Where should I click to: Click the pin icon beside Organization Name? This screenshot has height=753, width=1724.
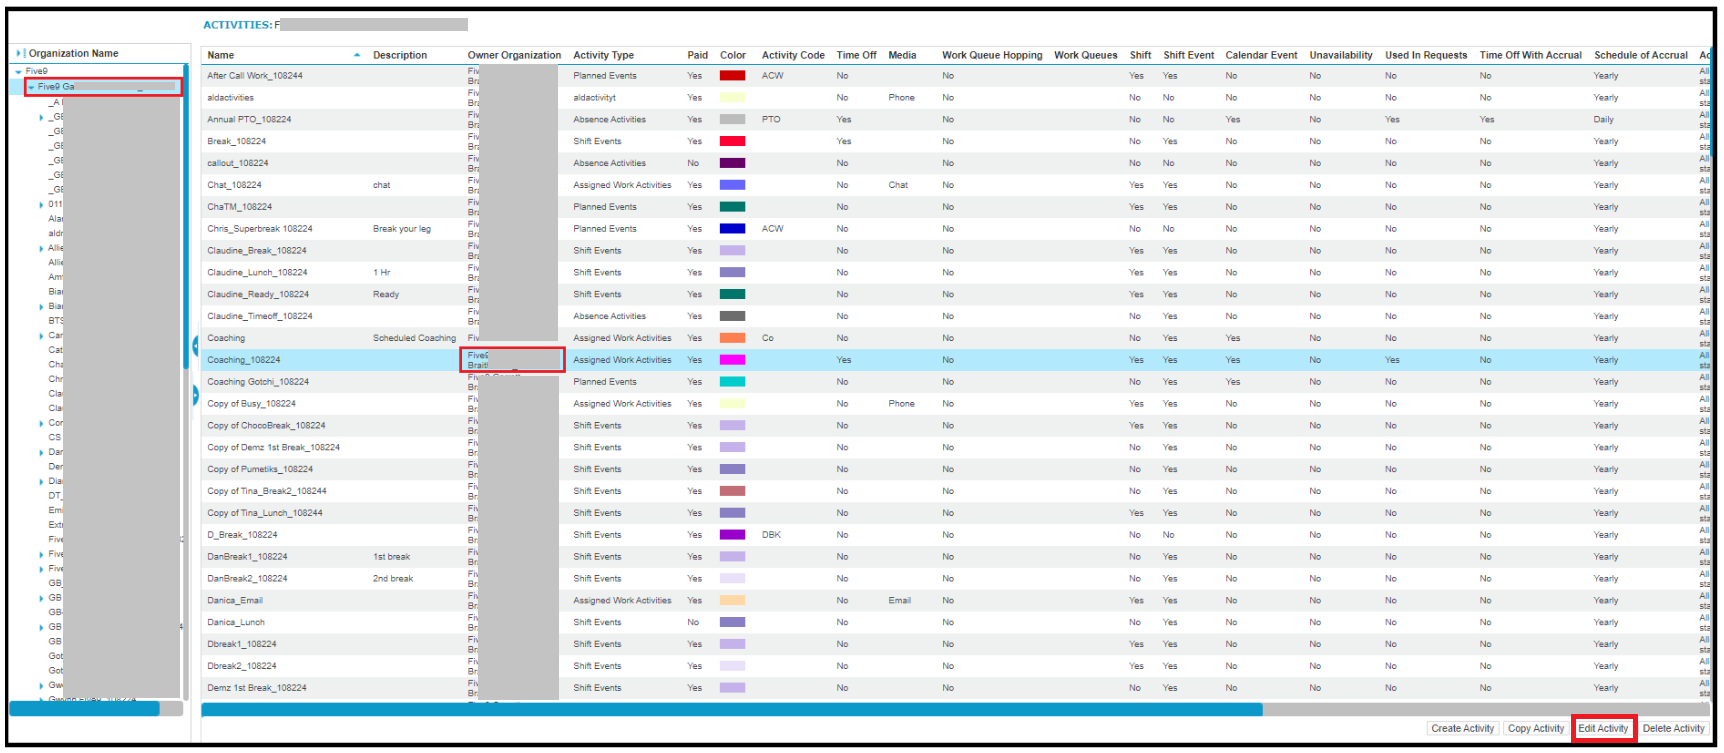coord(19,53)
